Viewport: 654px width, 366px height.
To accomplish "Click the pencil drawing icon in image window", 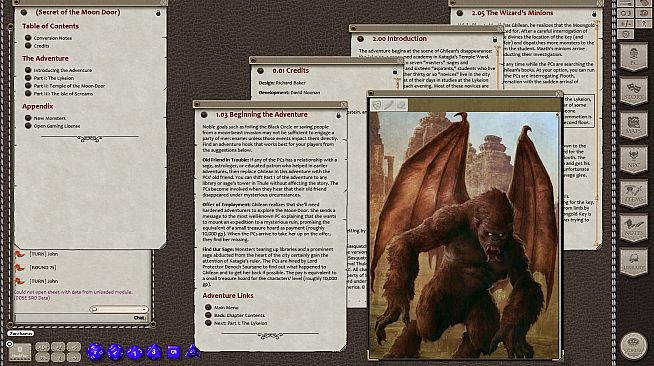I will 389,105.
